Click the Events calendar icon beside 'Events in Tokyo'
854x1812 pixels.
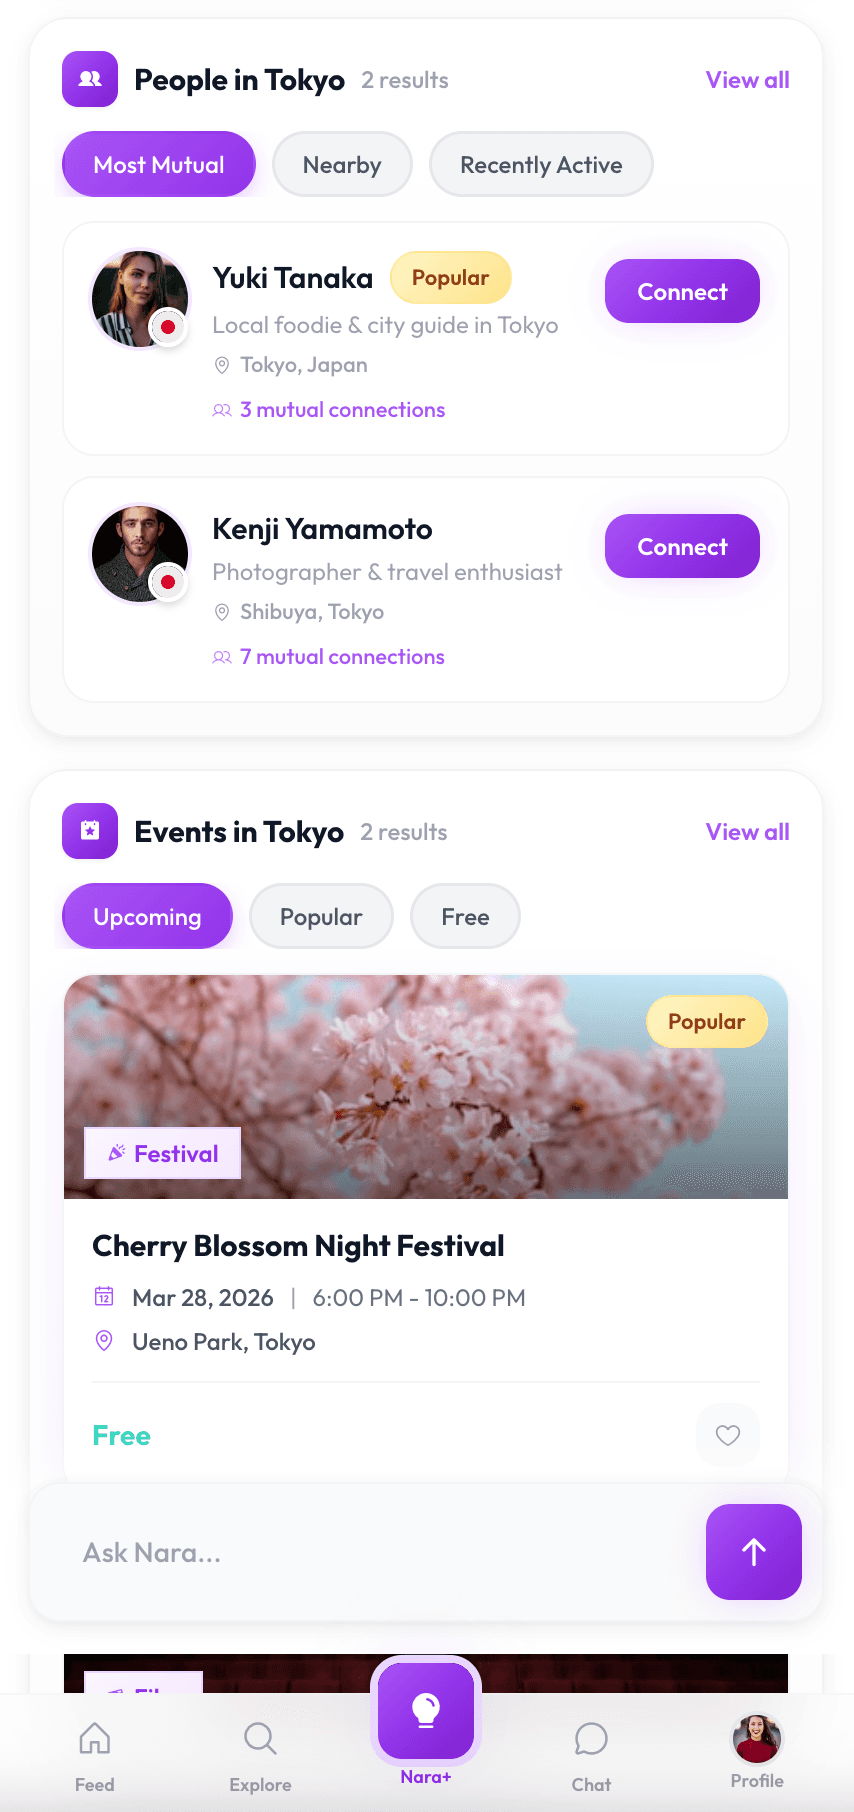(89, 831)
